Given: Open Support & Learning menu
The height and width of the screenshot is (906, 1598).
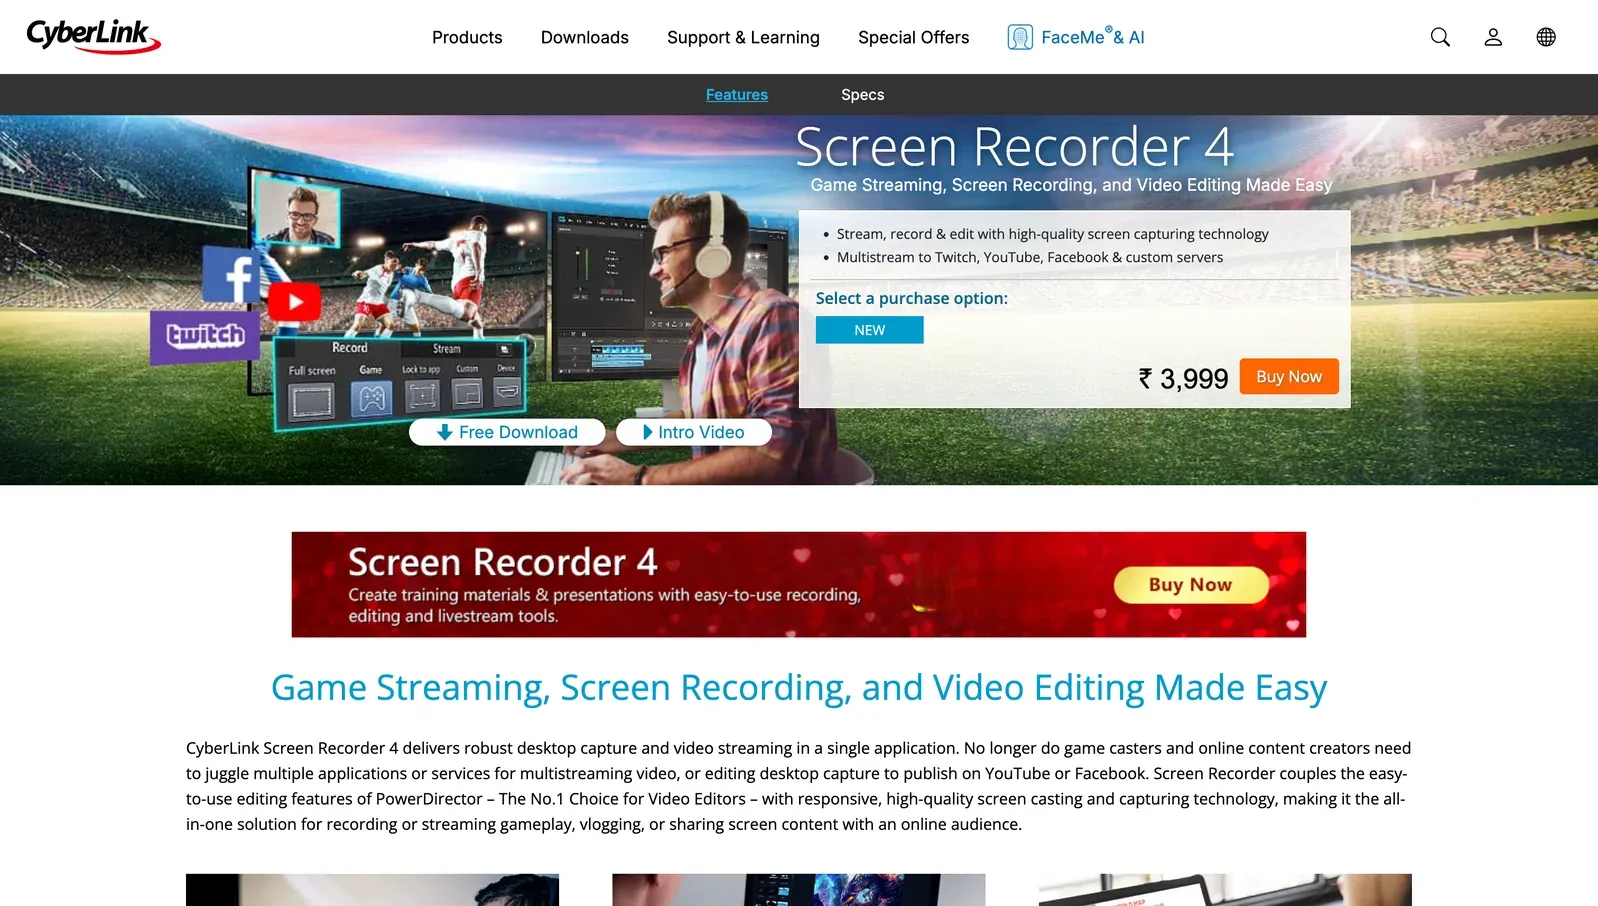Looking at the screenshot, I should (743, 37).
